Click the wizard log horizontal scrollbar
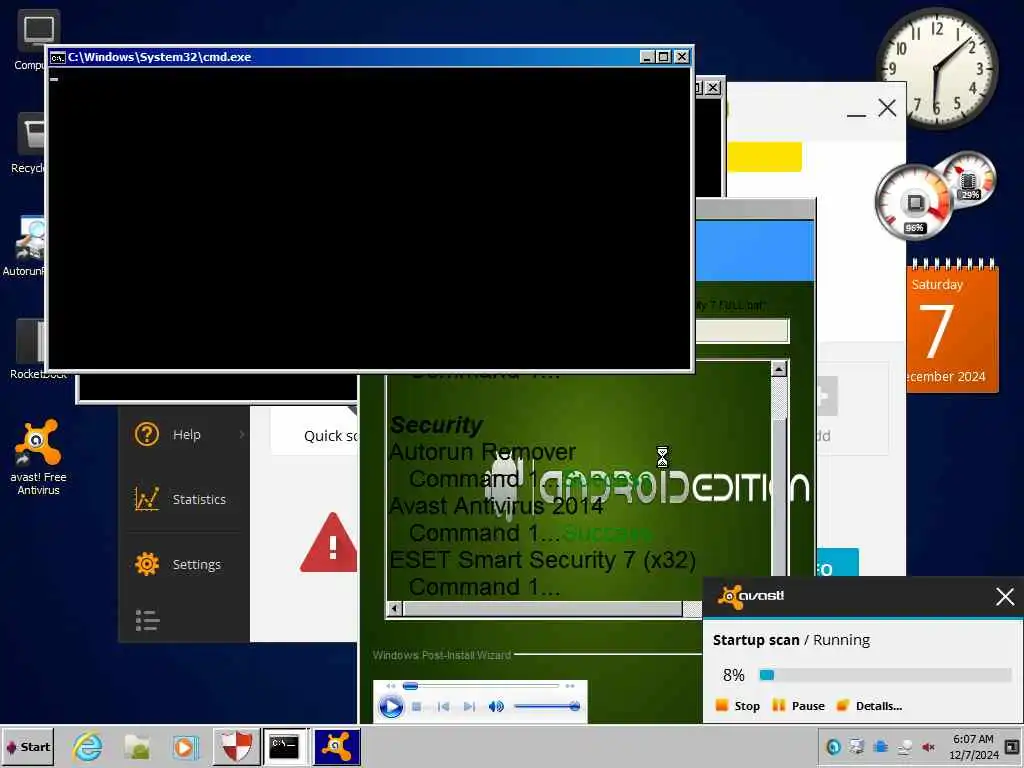 [x=543, y=609]
